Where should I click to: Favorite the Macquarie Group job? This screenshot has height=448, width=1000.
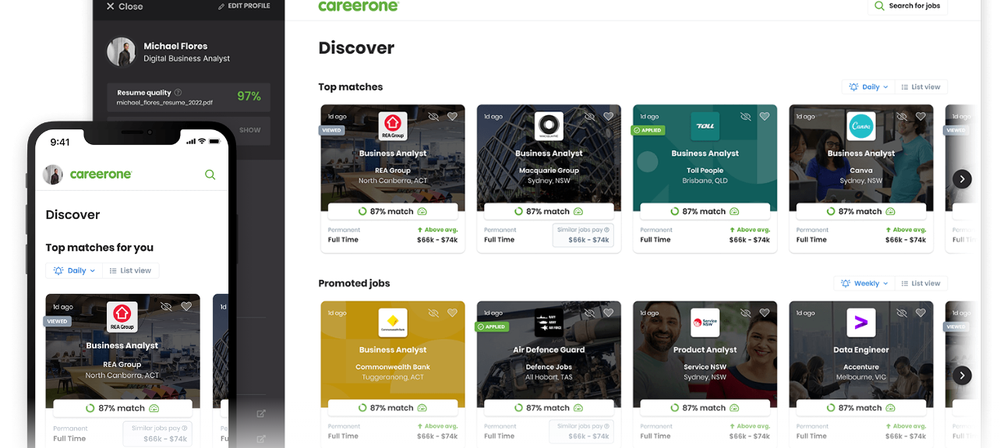tap(608, 117)
